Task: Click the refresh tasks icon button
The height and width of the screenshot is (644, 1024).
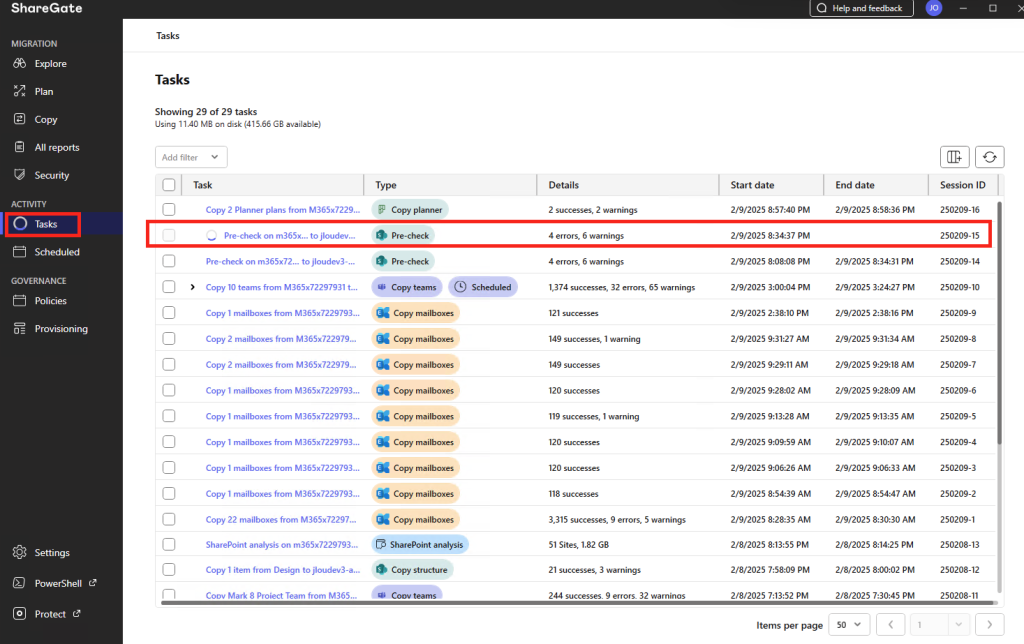Action: pos(989,157)
